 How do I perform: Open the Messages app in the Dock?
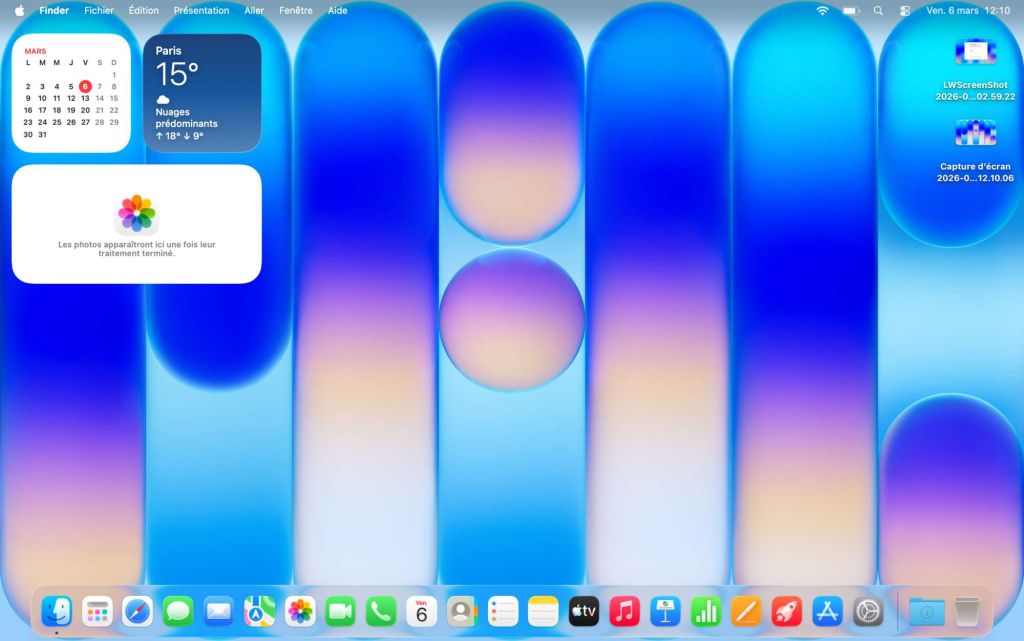pos(178,611)
